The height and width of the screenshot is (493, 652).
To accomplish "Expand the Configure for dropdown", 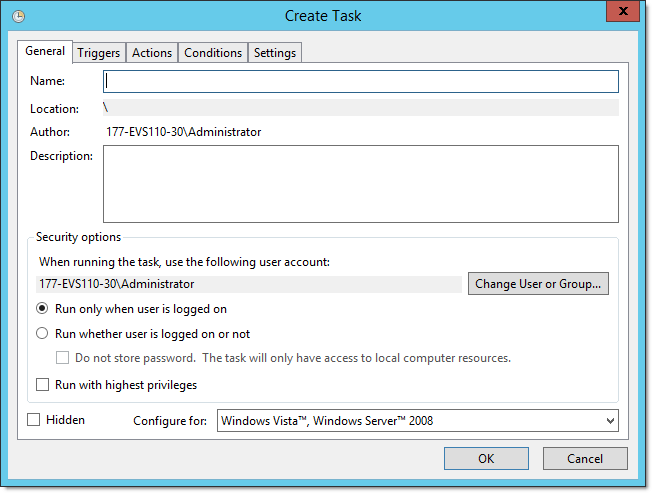I will (x=417, y=421).
